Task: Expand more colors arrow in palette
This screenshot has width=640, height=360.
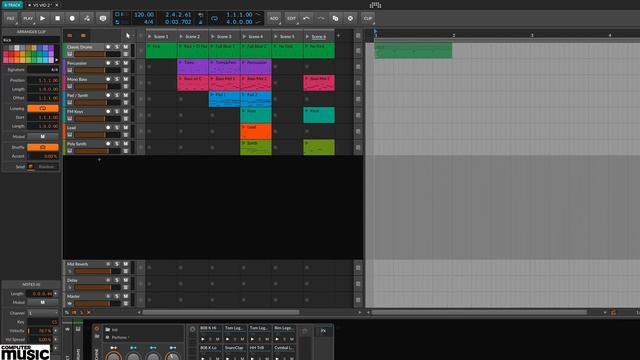Action: [57, 60]
